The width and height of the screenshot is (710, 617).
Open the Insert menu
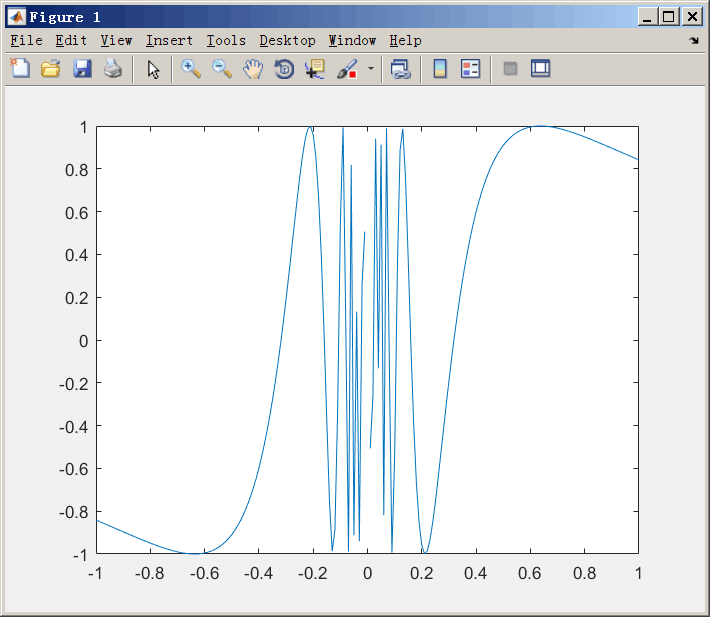(x=169, y=41)
